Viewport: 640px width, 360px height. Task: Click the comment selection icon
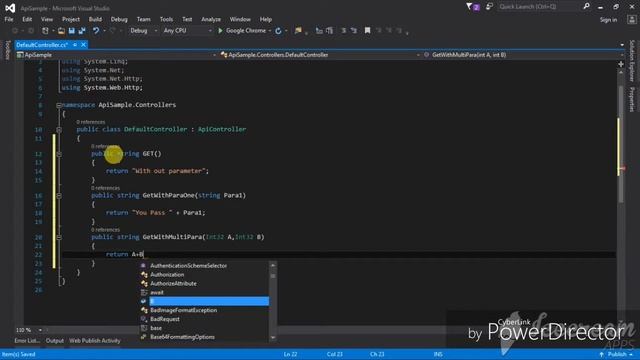(344, 31)
